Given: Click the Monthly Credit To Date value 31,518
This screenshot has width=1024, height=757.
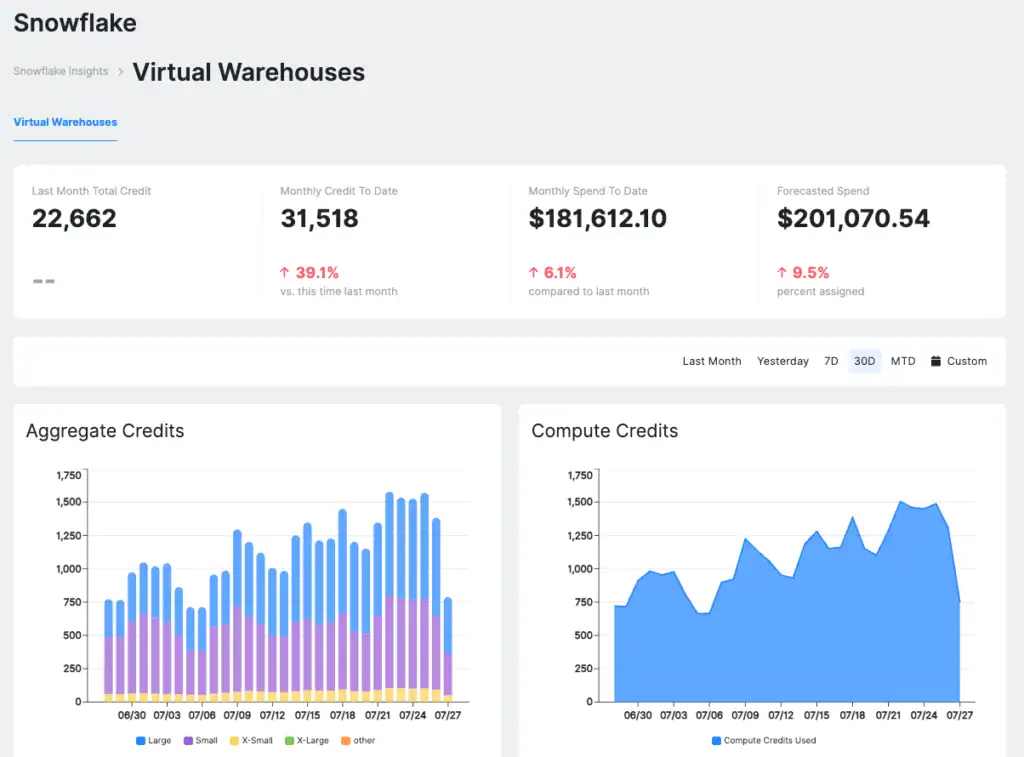Looking at the screenshot, I should click(x=319, y=218).
